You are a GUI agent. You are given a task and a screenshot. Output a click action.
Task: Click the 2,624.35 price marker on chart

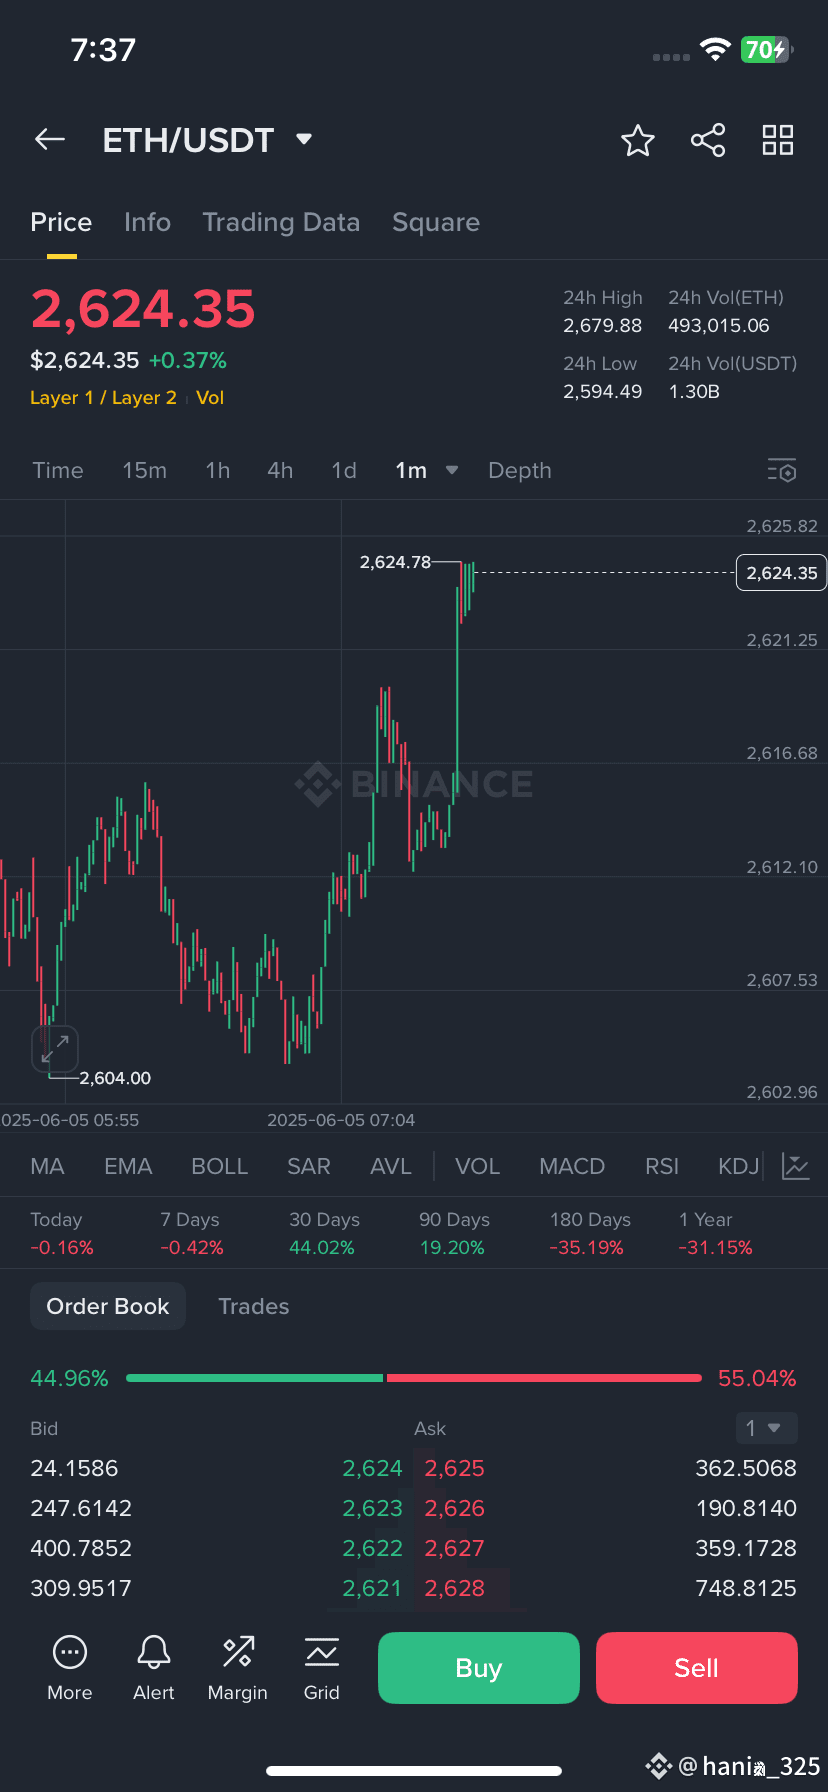[782, 573]
